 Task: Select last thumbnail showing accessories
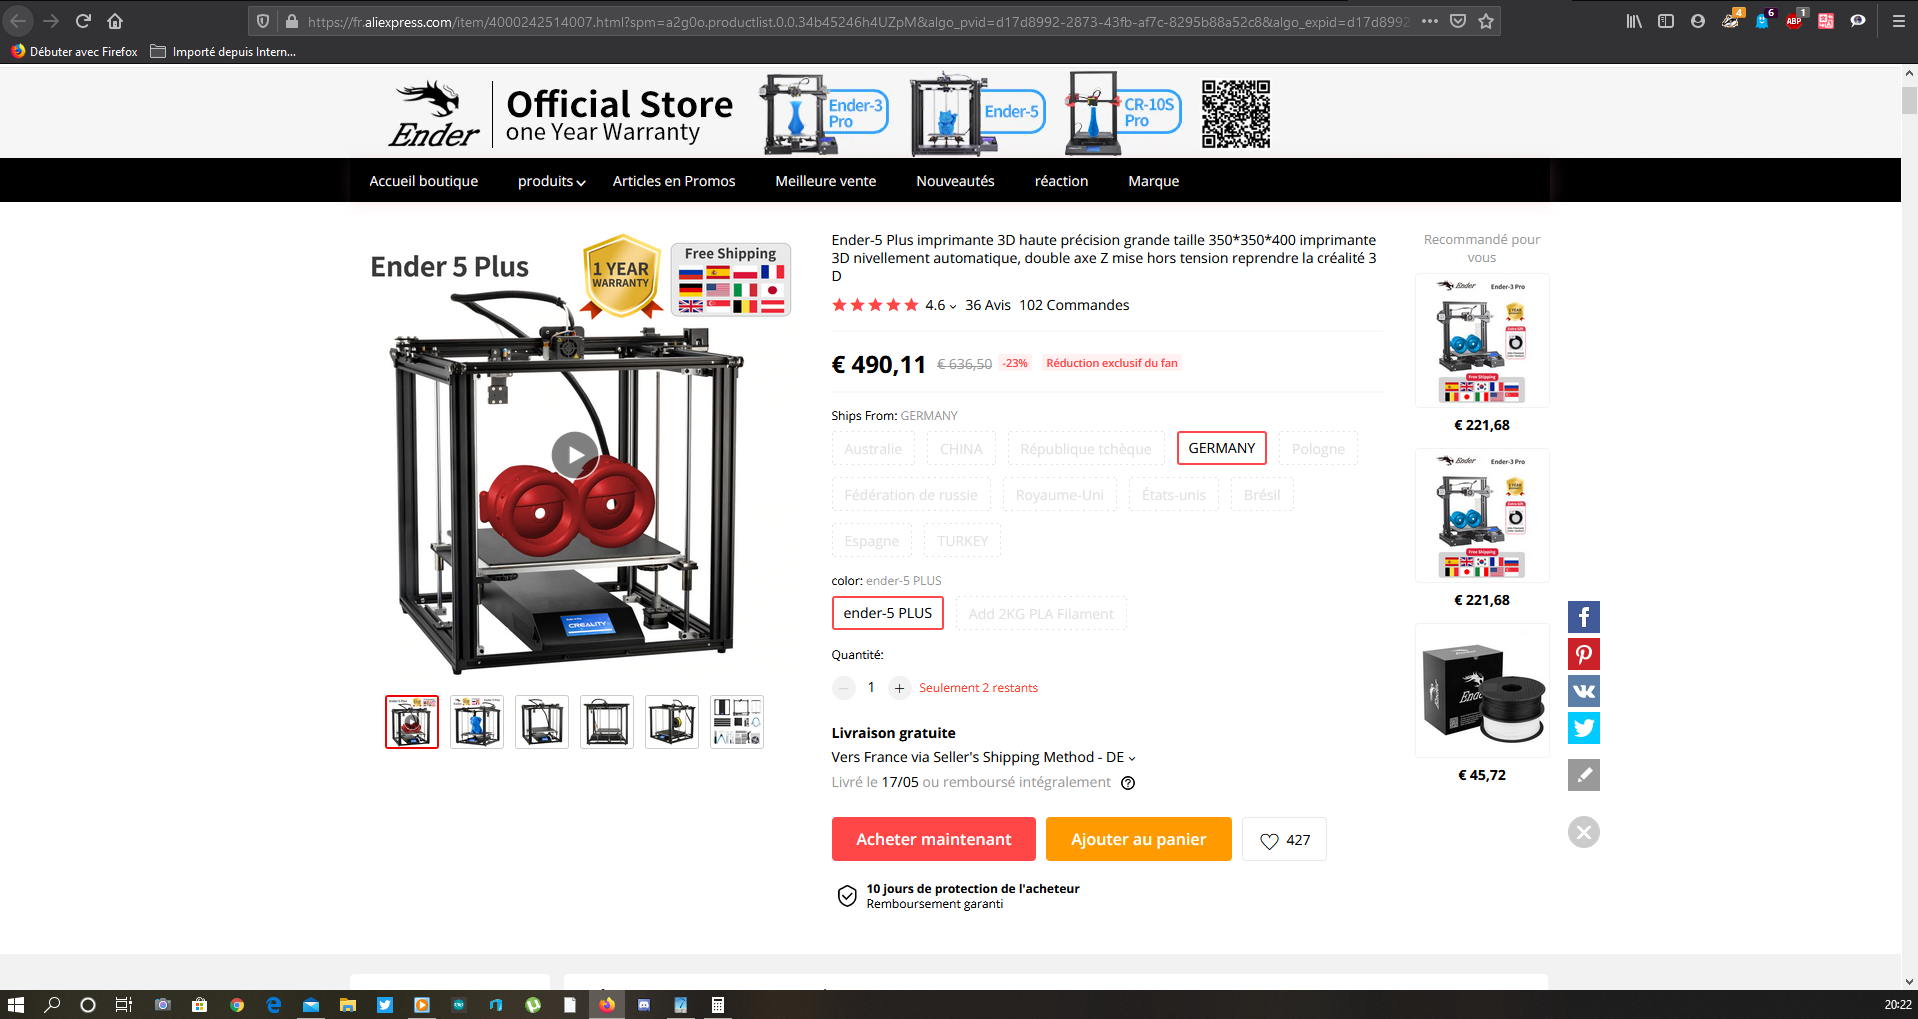(x=737, y=722)
